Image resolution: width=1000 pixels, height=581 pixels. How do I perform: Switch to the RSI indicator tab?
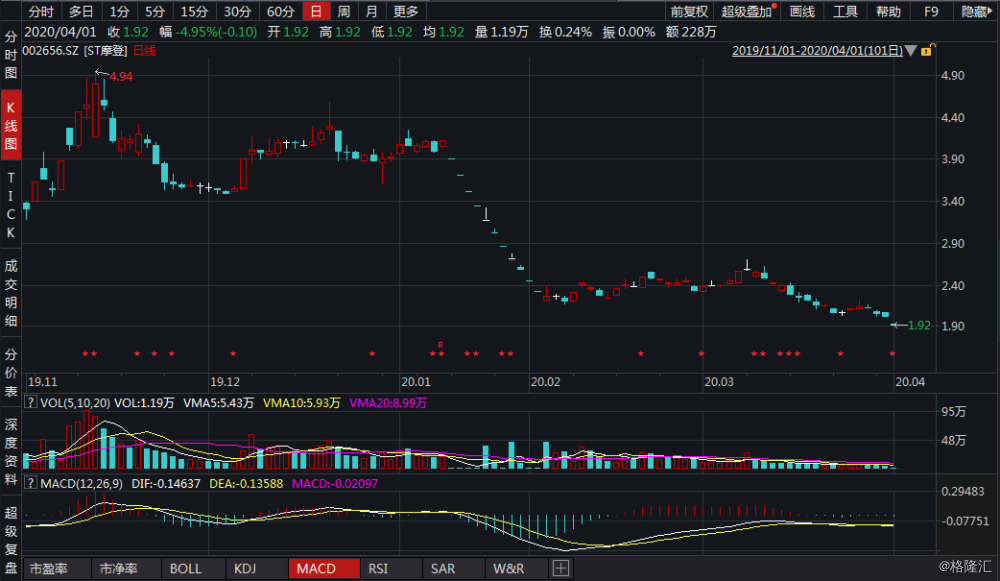(x=381, y=568)
